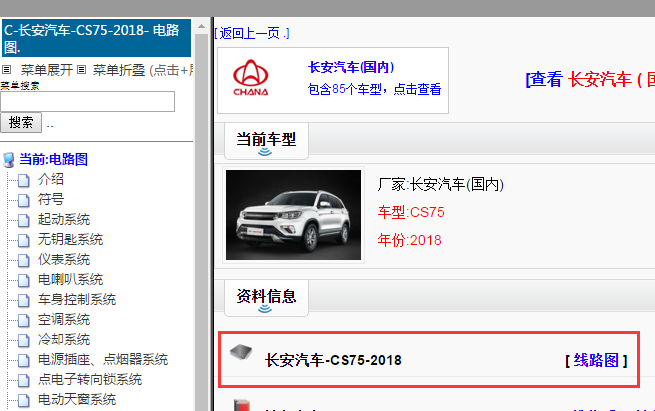Click the 冷却系统 page icon
Image resolution: width=655 pixels, height=411 pixels.
(x=24, y=340)
